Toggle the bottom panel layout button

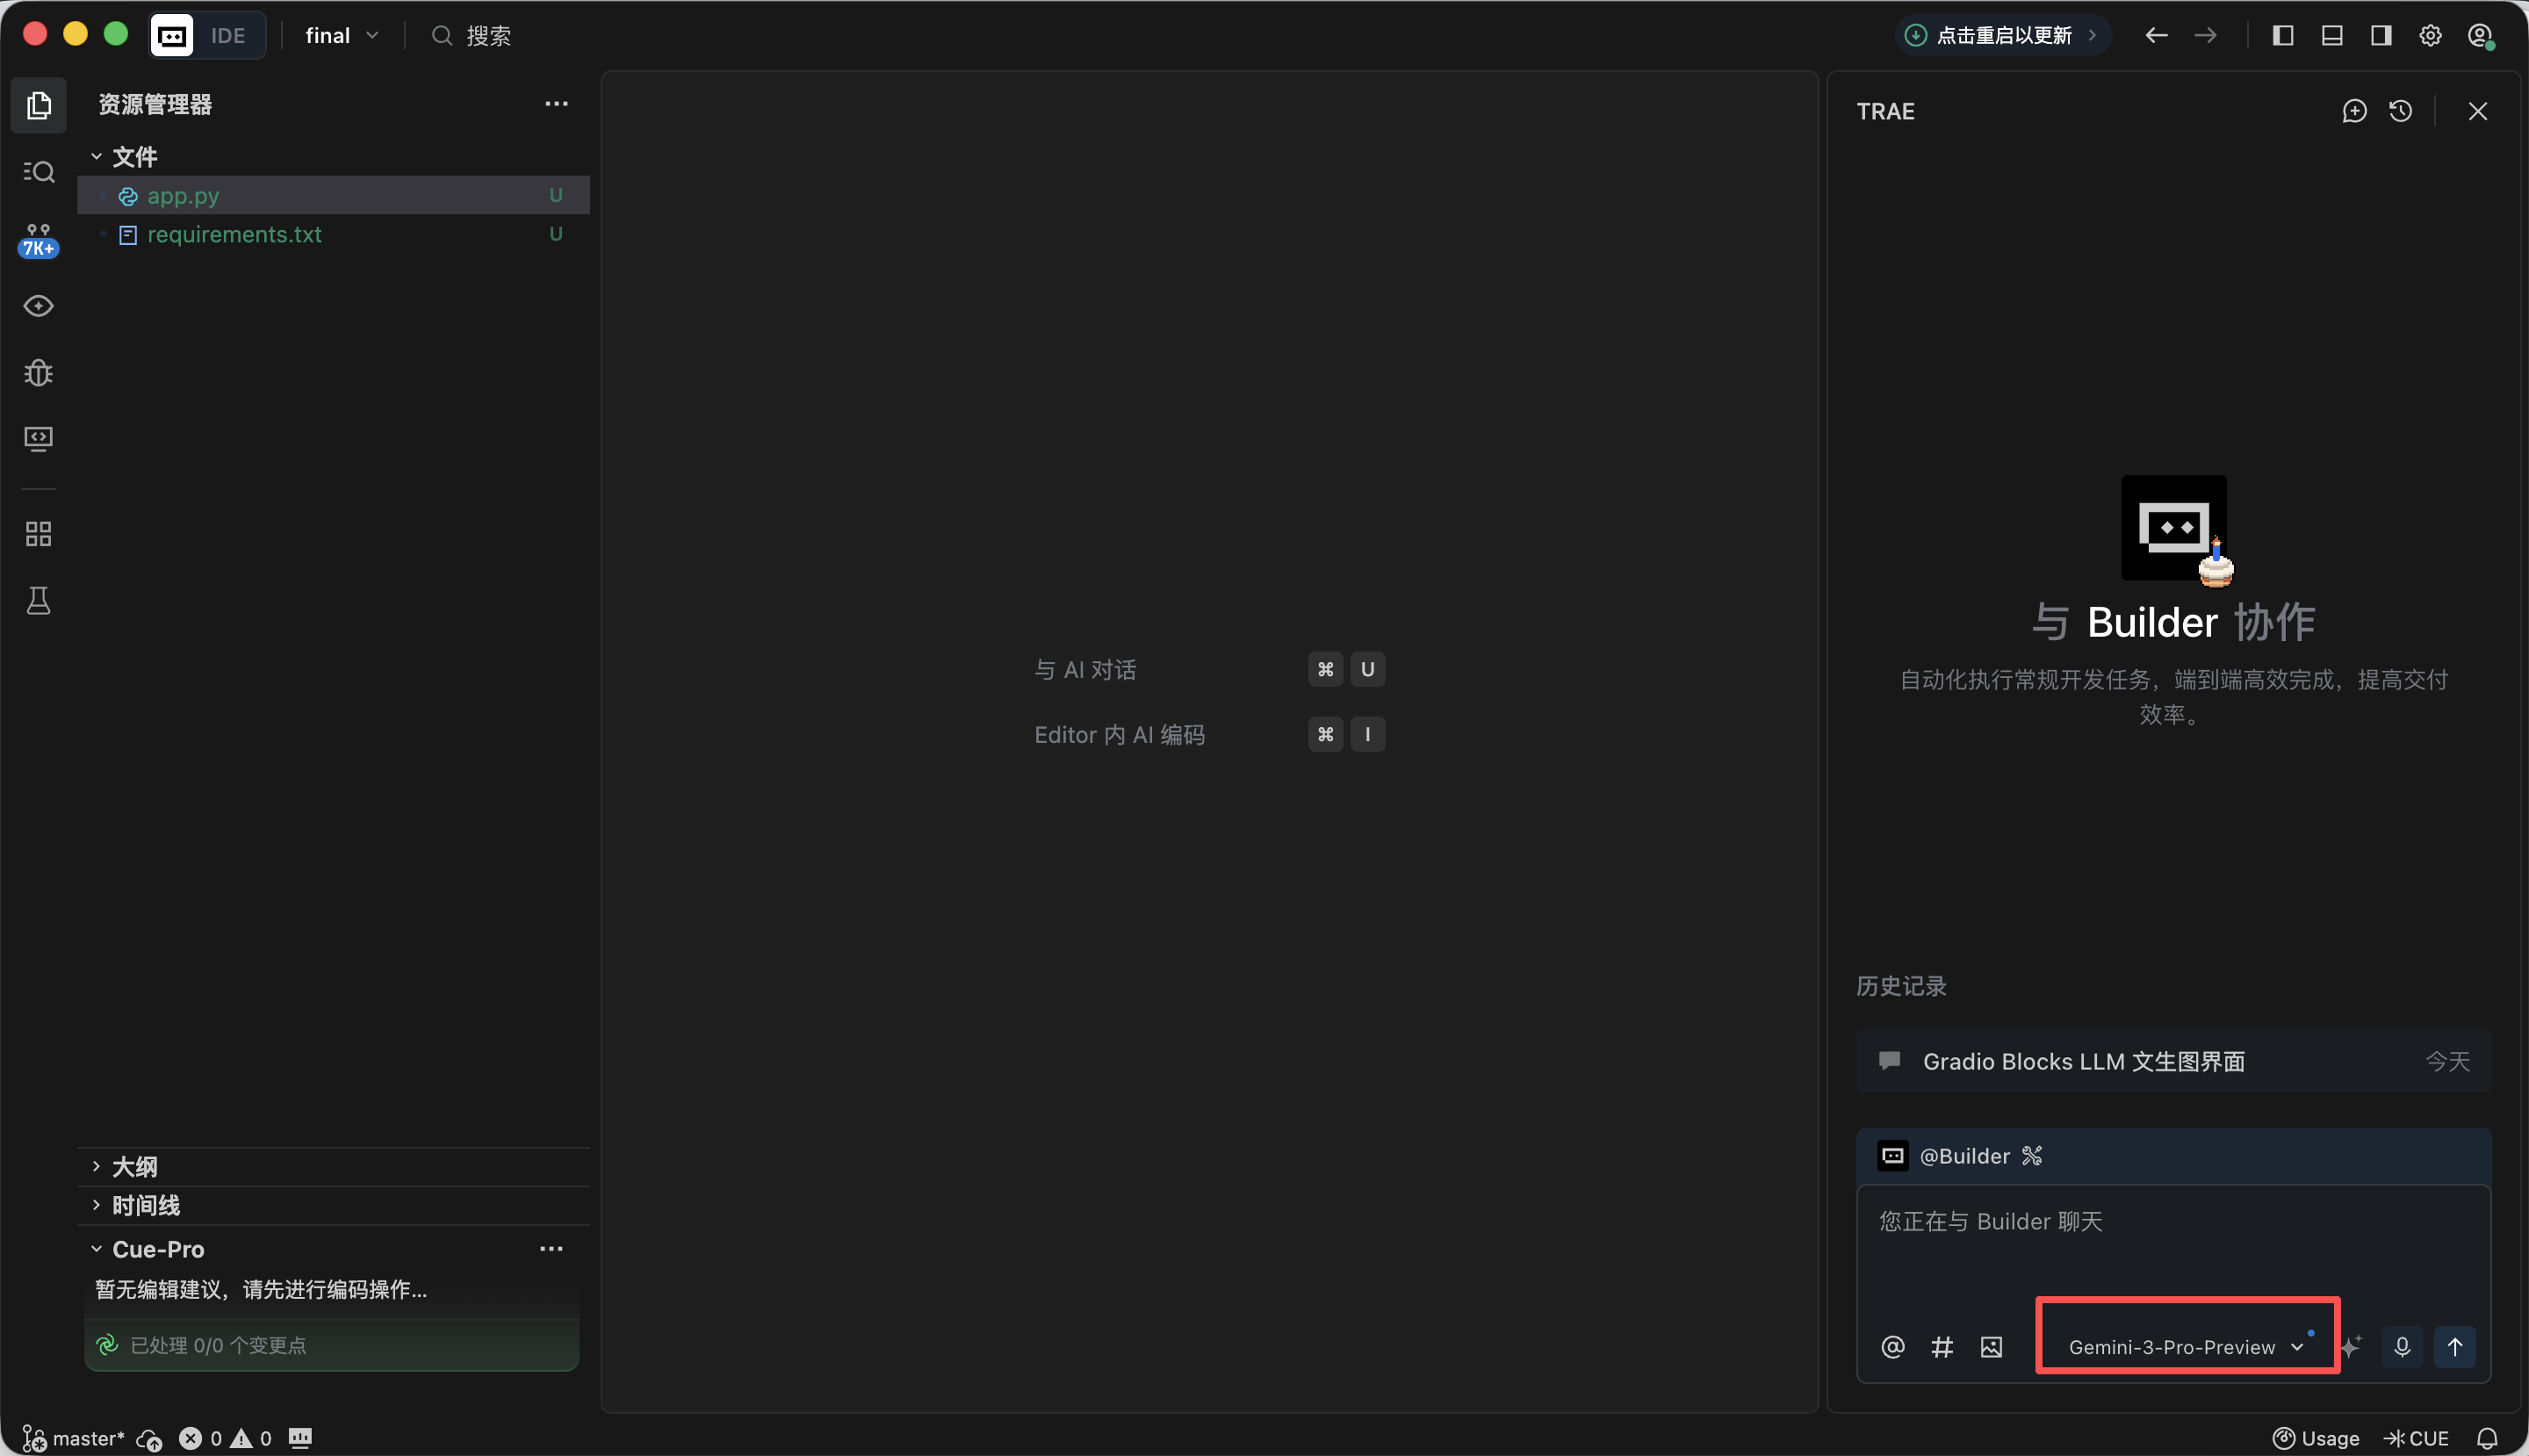(x=2332, y=36)
